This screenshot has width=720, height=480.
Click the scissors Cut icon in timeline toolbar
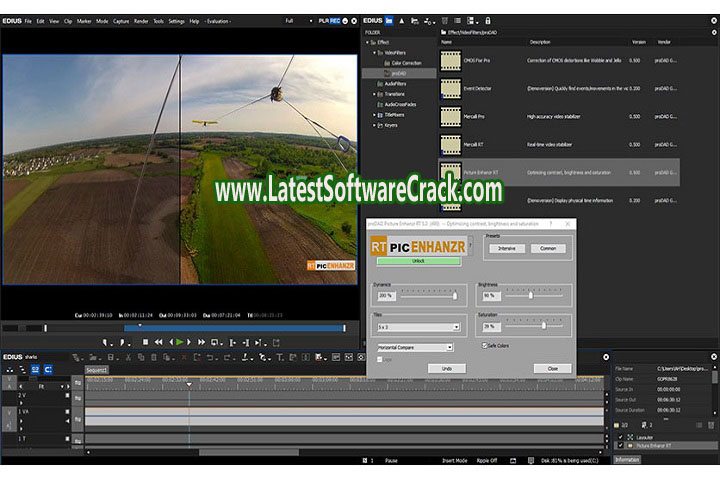(x=129, y=357)
